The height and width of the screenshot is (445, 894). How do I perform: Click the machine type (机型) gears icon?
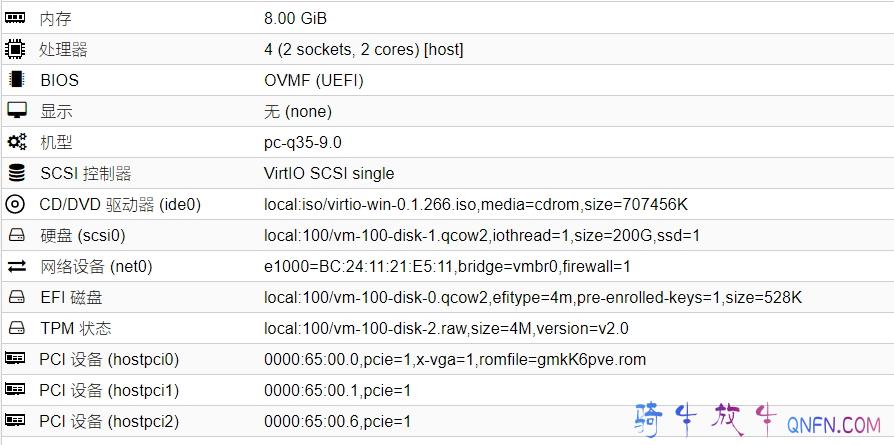(x=16, y=142)
